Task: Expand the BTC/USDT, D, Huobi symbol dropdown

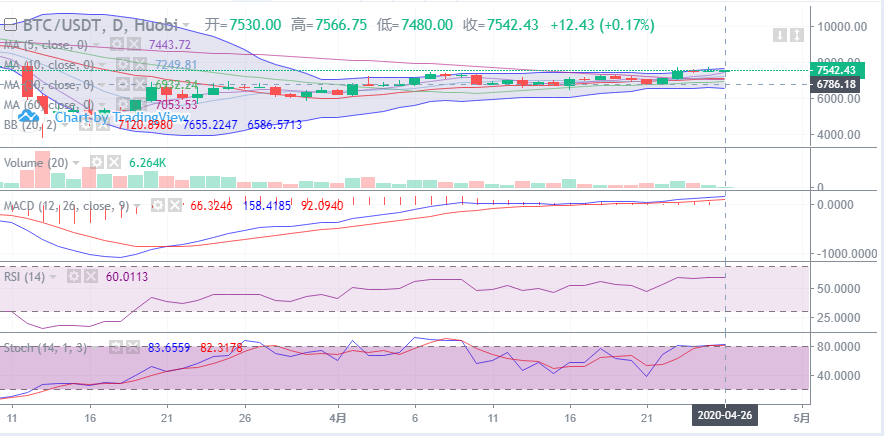Action: pyautogui.click(x=186, y=26)
